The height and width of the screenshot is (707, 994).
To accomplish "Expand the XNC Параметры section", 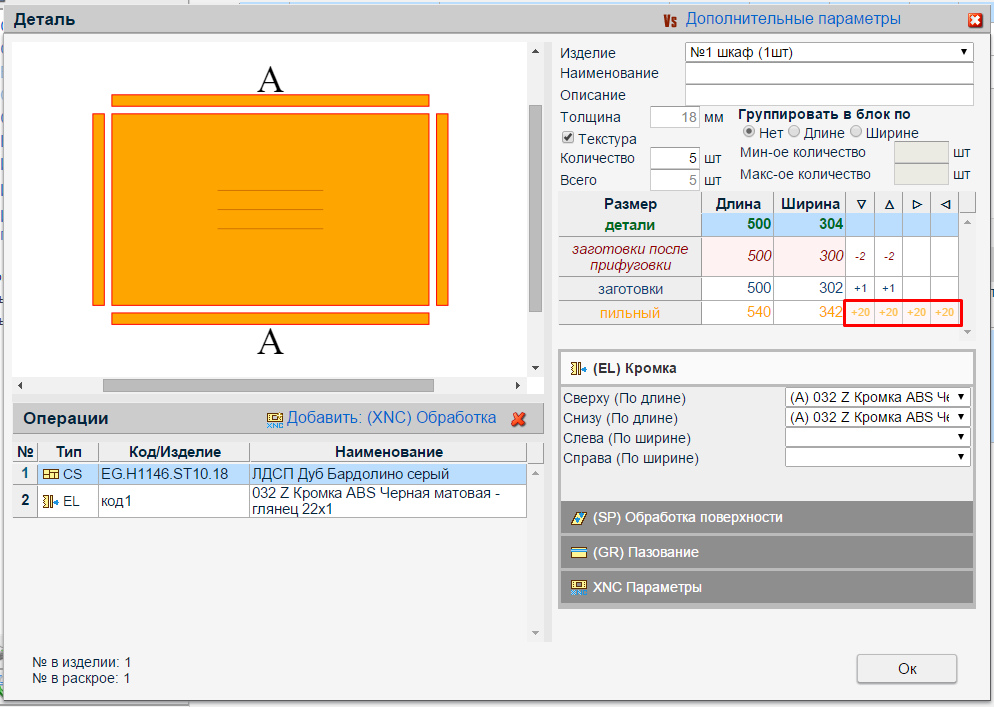I will [767, 587].
